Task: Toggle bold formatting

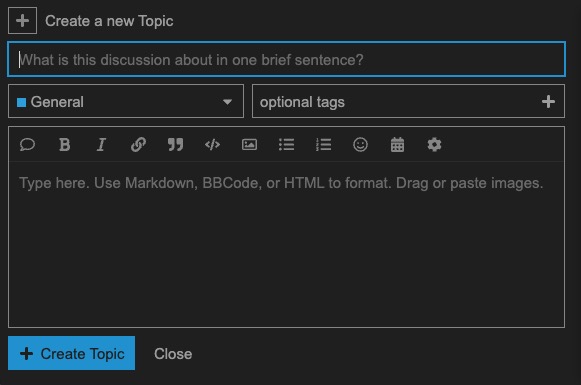Action: coord(64,145)
